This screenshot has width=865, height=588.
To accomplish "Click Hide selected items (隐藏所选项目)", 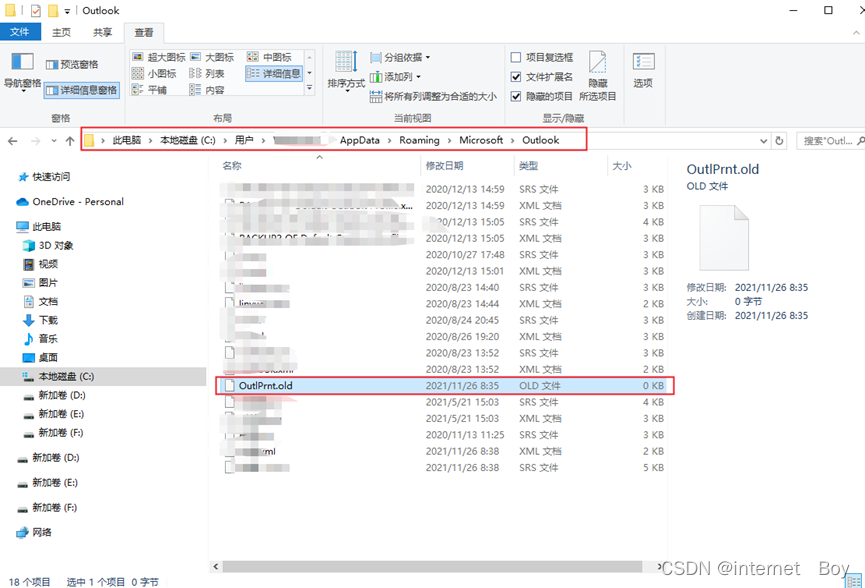I will pyautogui.click(x=597, y=76).
